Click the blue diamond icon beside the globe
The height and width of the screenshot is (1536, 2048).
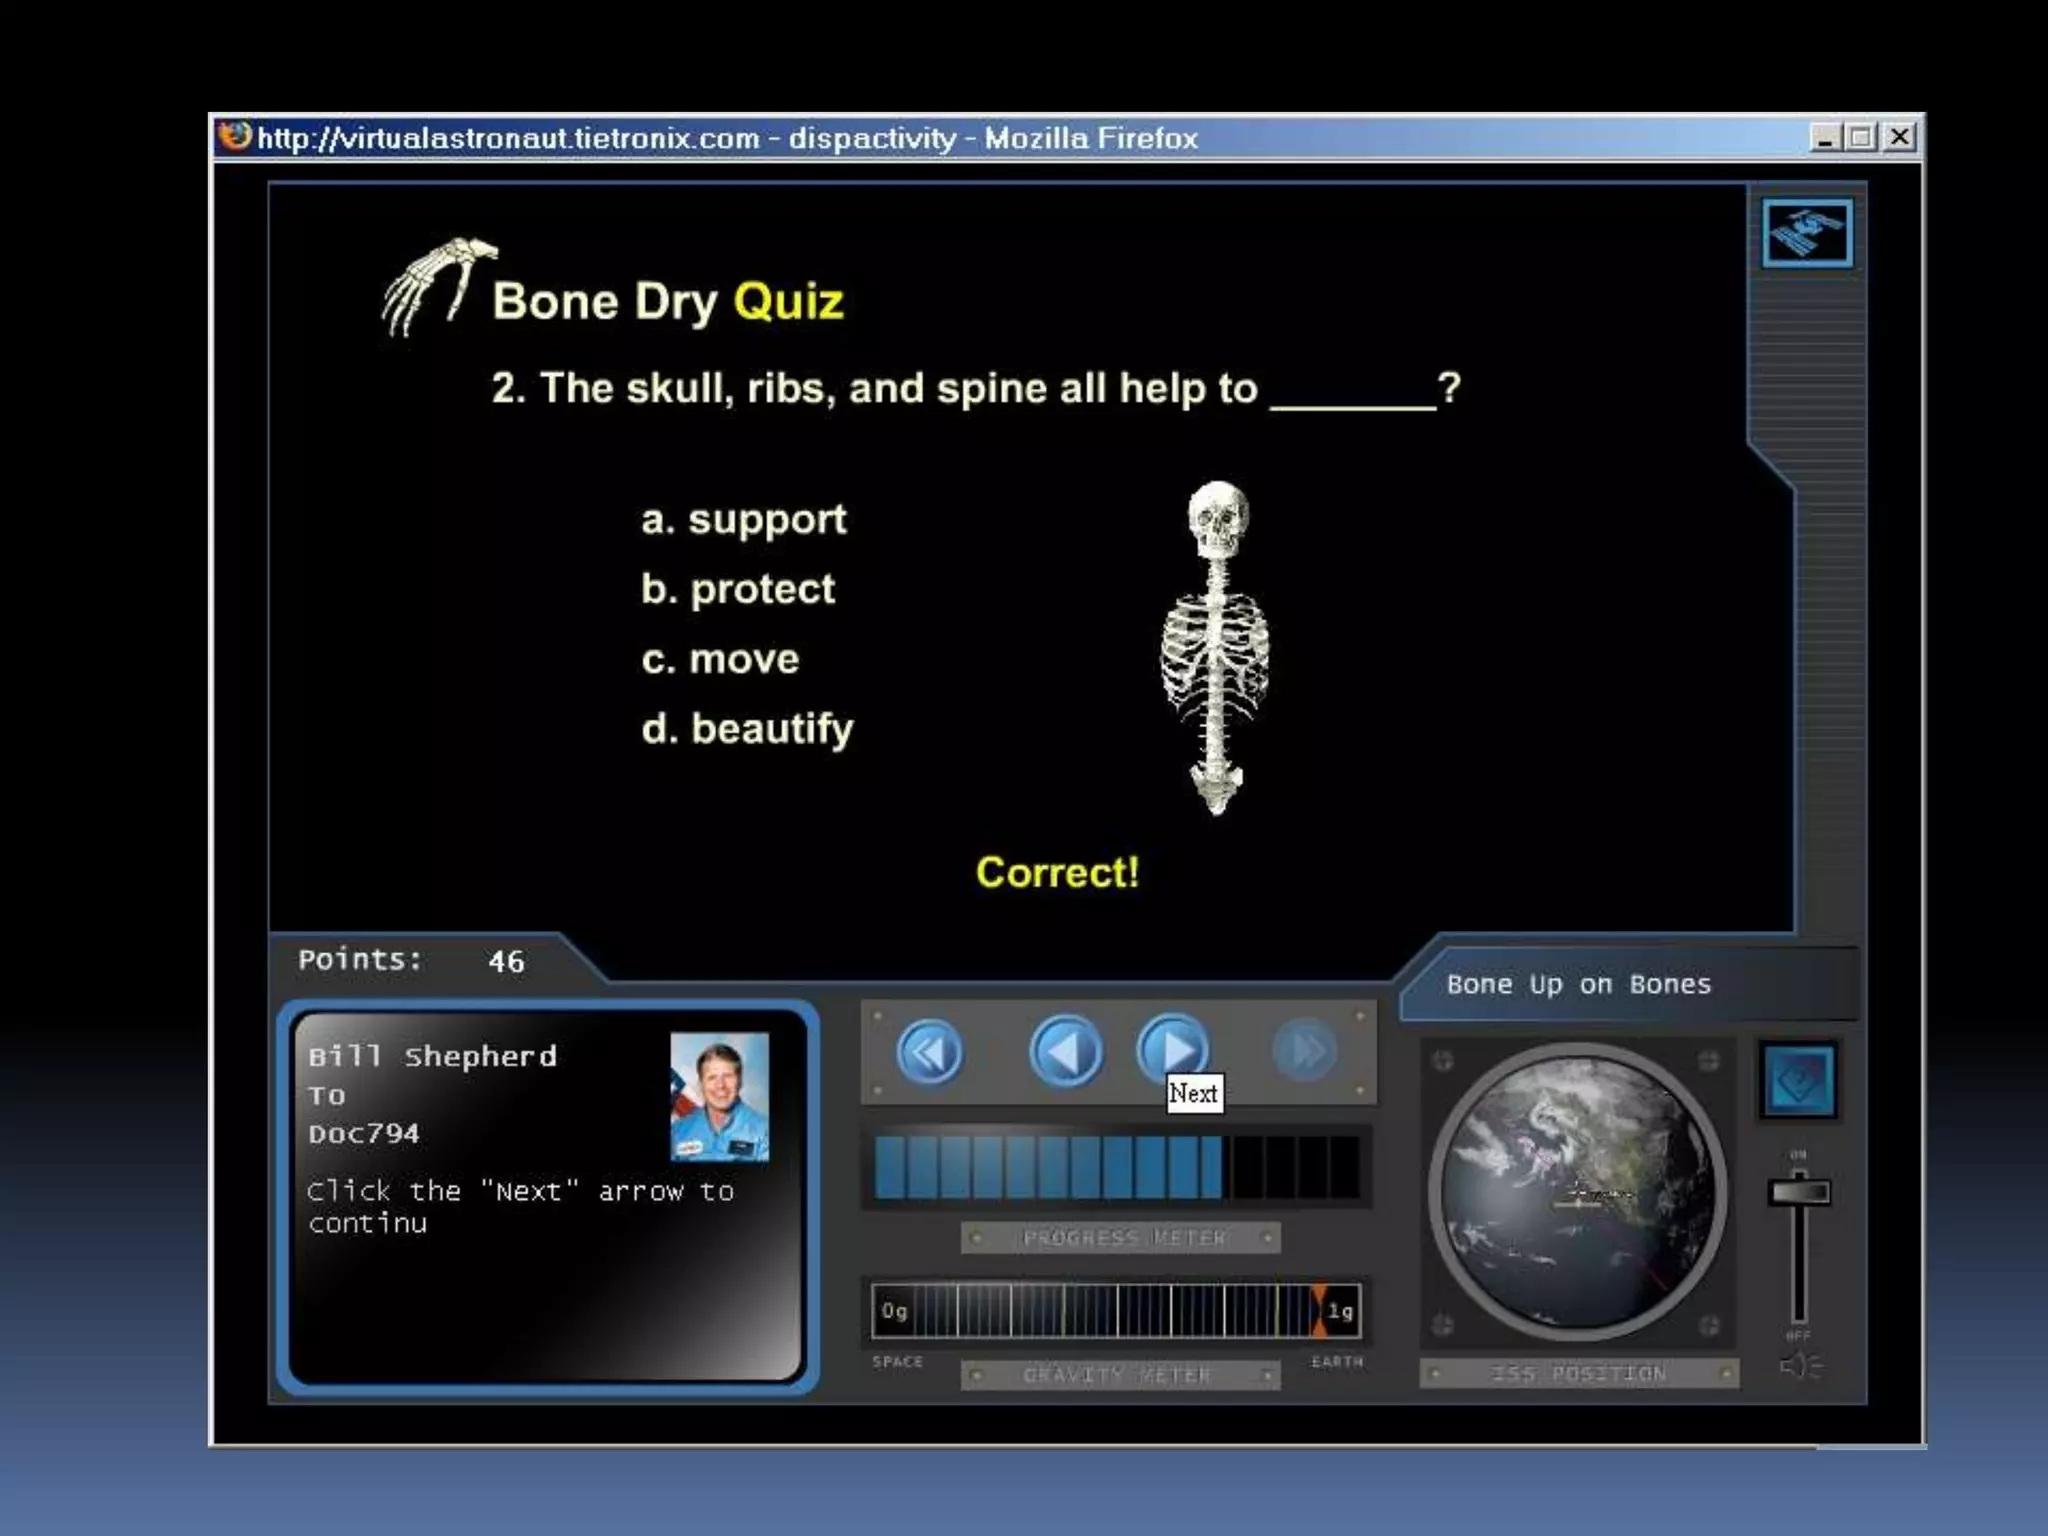pyautogui.click(x=1799, y=1081)
